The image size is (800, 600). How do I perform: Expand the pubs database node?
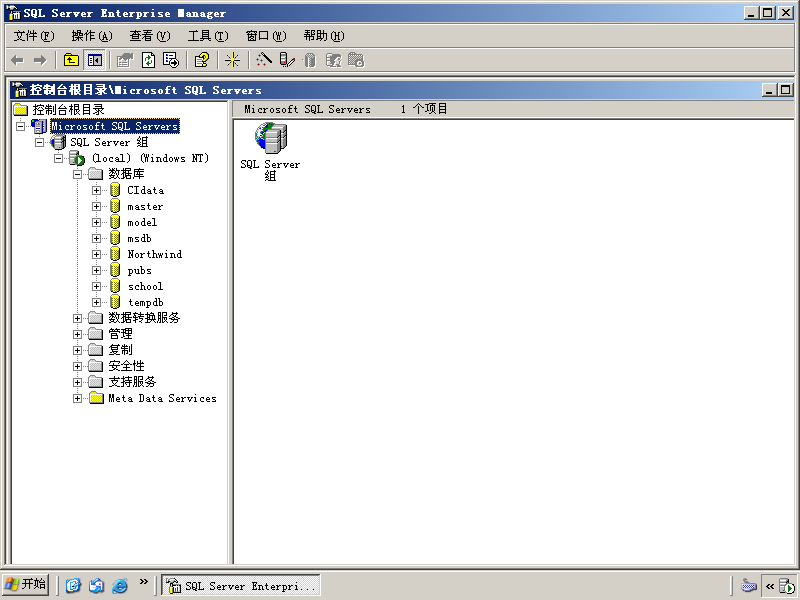coord(96,270)
